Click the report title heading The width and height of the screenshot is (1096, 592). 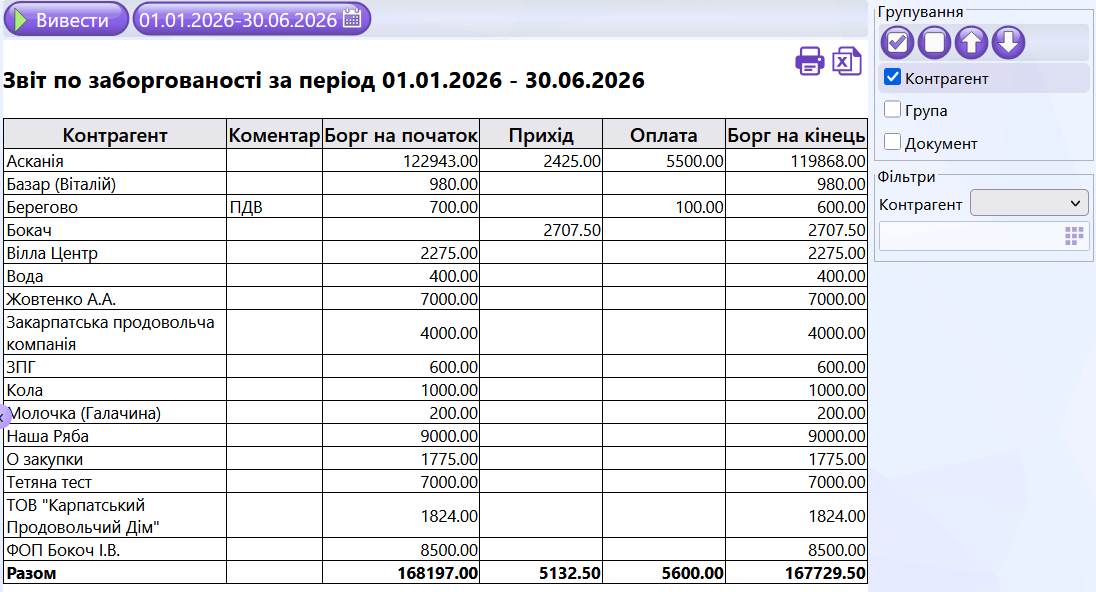point(324,80)
